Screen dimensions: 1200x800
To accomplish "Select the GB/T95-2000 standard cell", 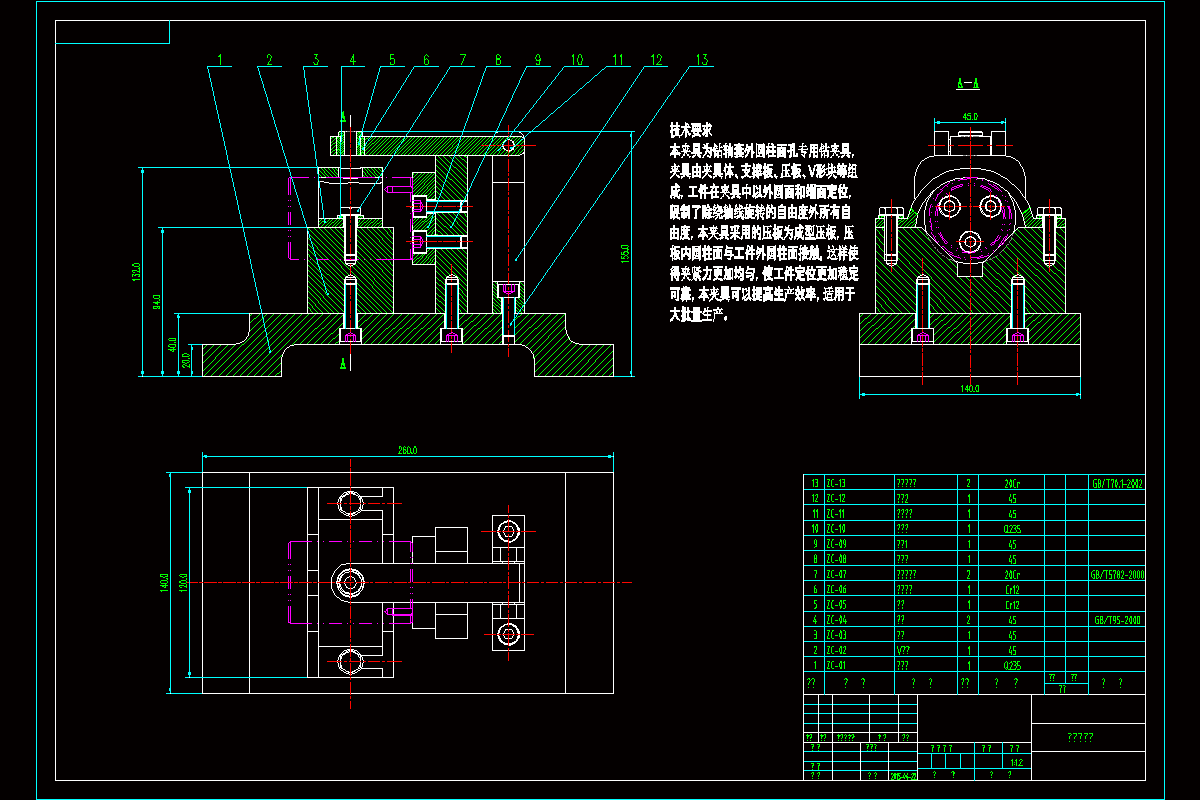I will tap(1118, 620).
